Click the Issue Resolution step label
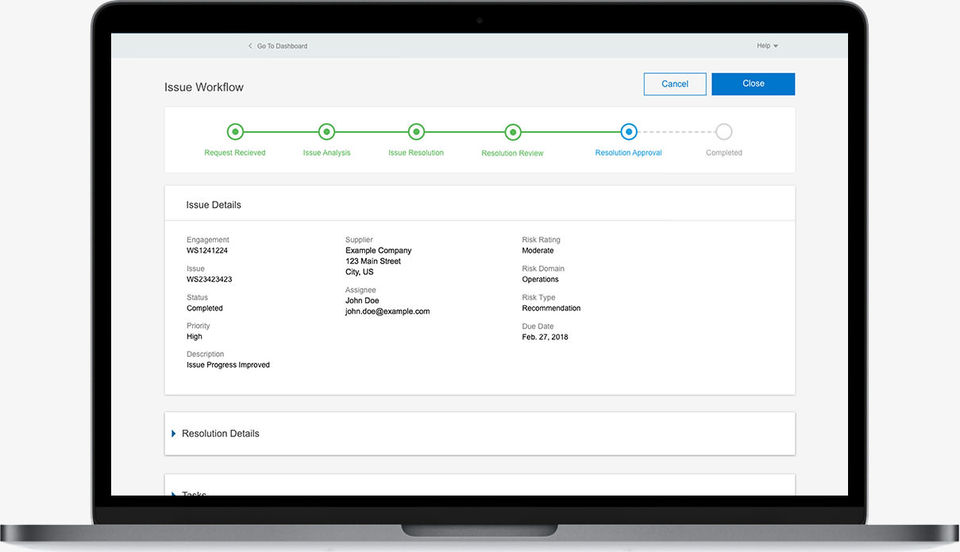Image resolution: width=960 pixels, height=552 pixels. pyautogui.click(x=416, y=153)
